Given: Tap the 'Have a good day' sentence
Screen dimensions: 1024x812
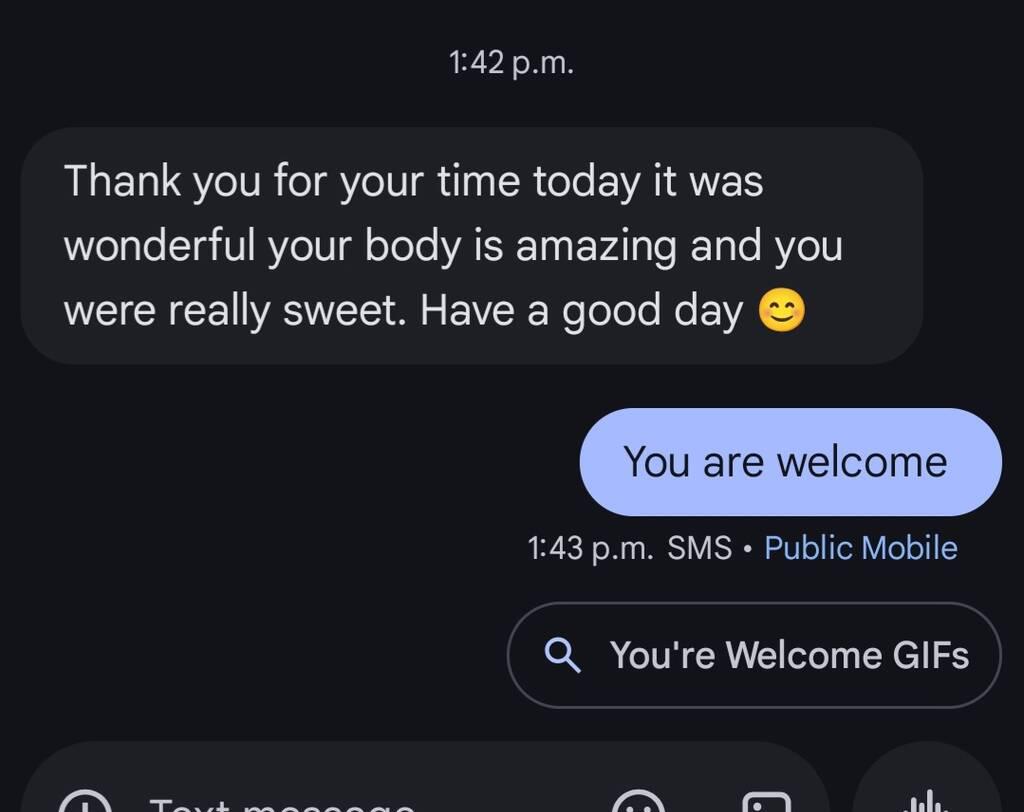Looking at the screenshot, I should pos(582,312).
